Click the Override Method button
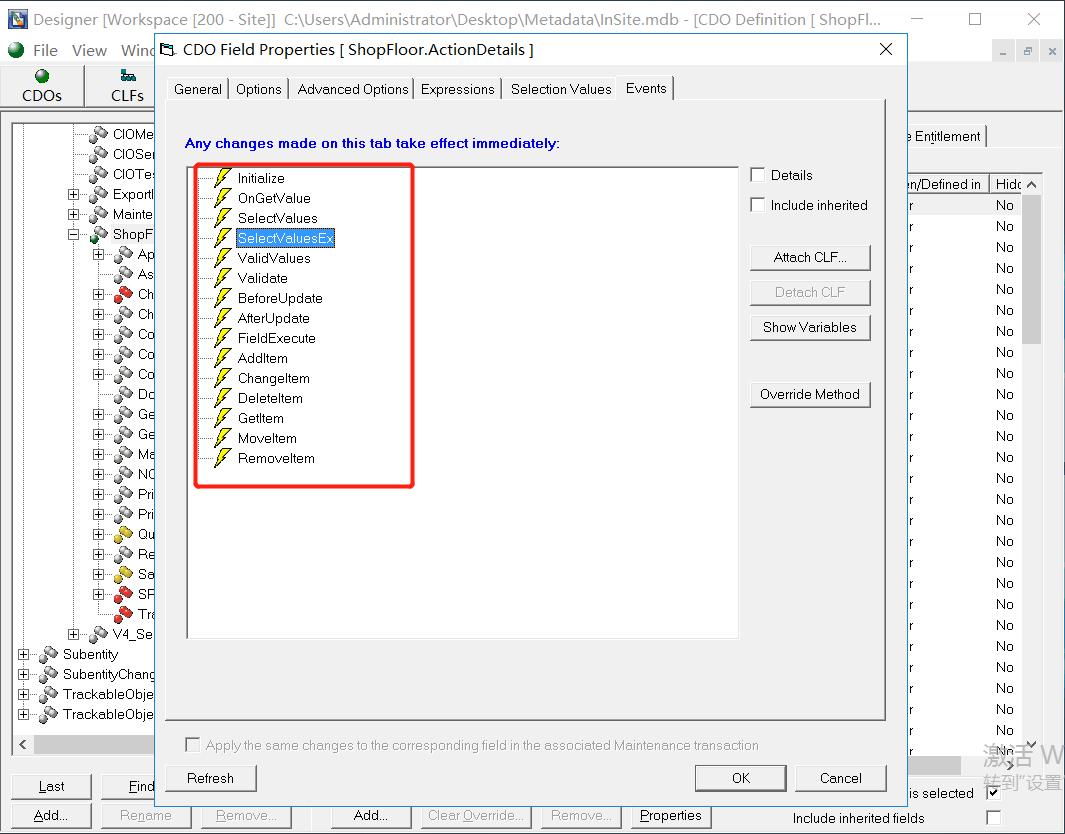1065x834 pixels. click(809, 394)
